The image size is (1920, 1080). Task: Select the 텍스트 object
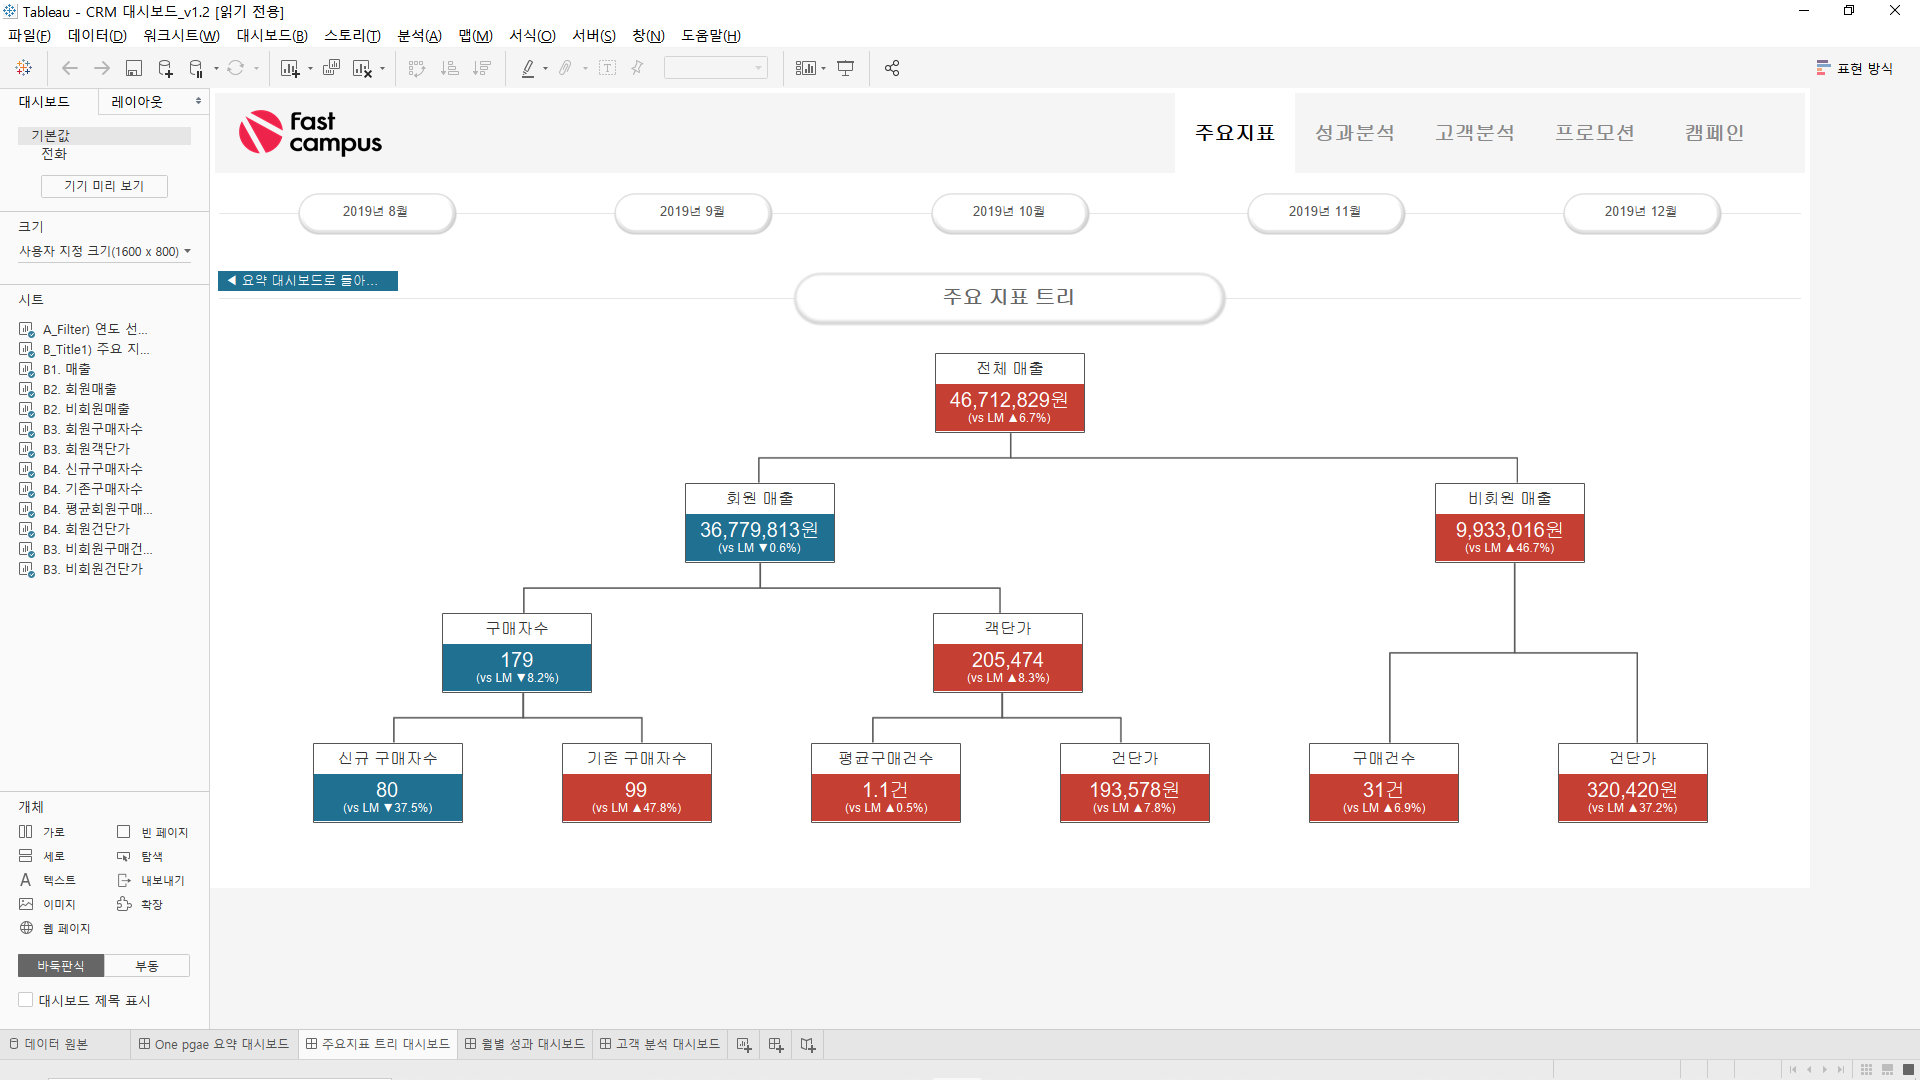tap(48, 880)
